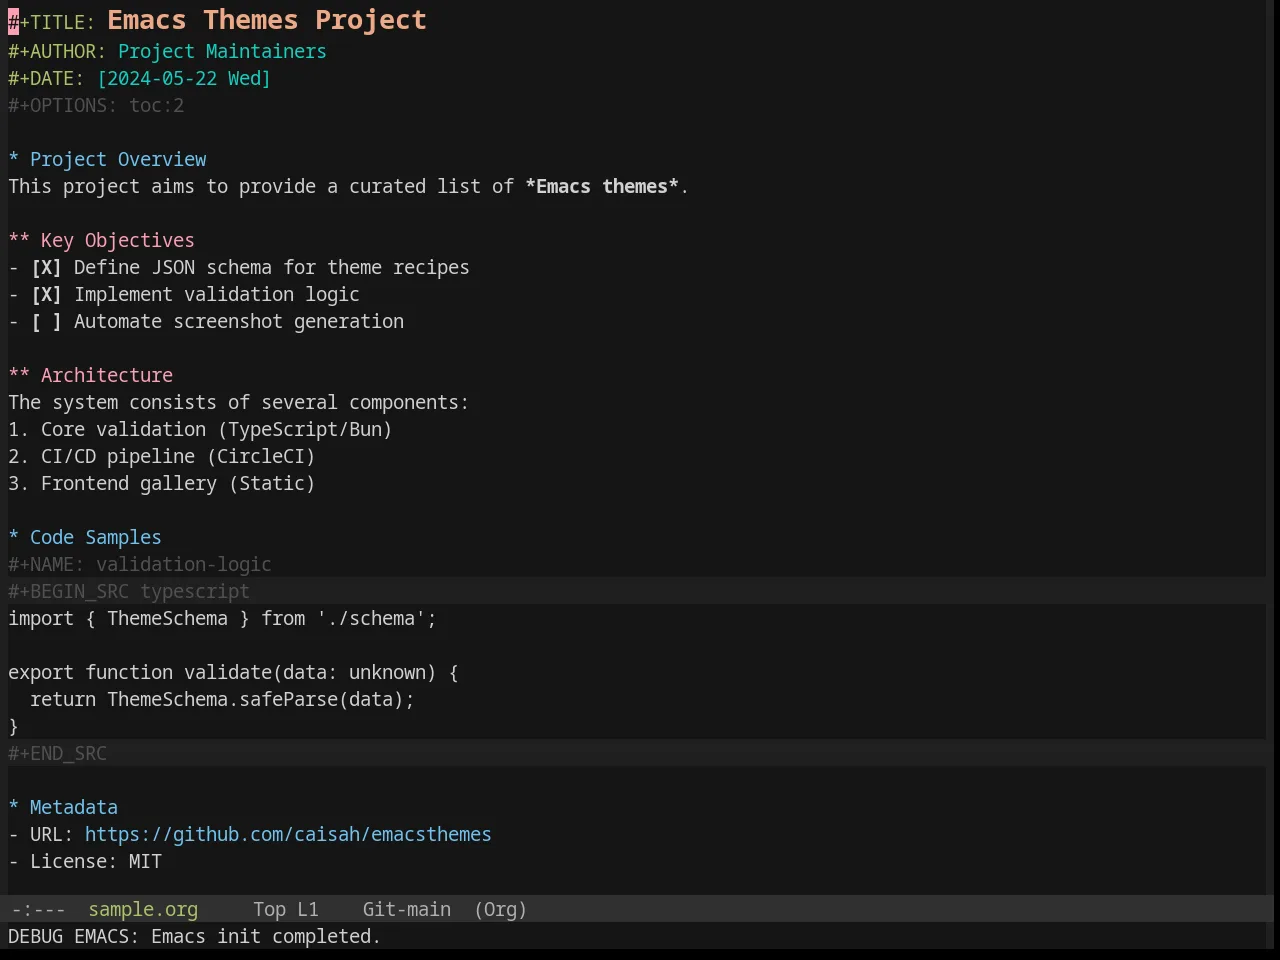This screenshot has height=960, width=1280.
Task: Fold the #+BEGIN_SRC typescript block line
Action: tap(129, 592)
